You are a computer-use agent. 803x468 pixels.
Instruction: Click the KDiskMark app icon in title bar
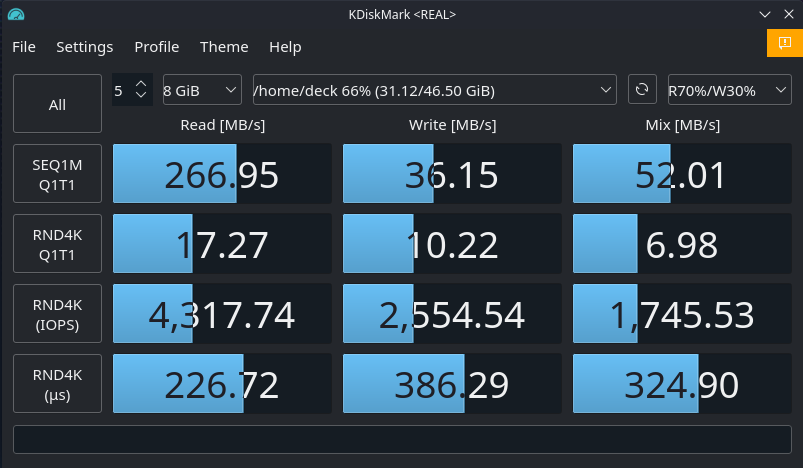coord(15,14)
